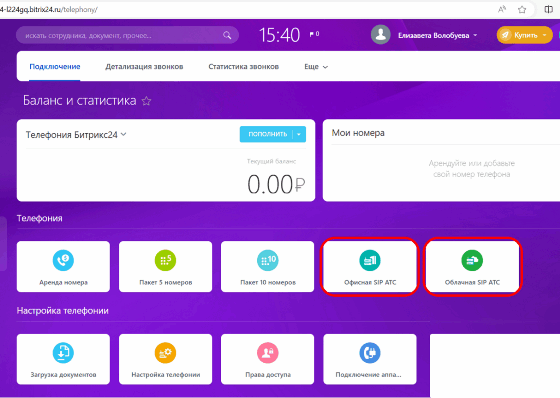Add page to favorites with star

pos(146,101)
